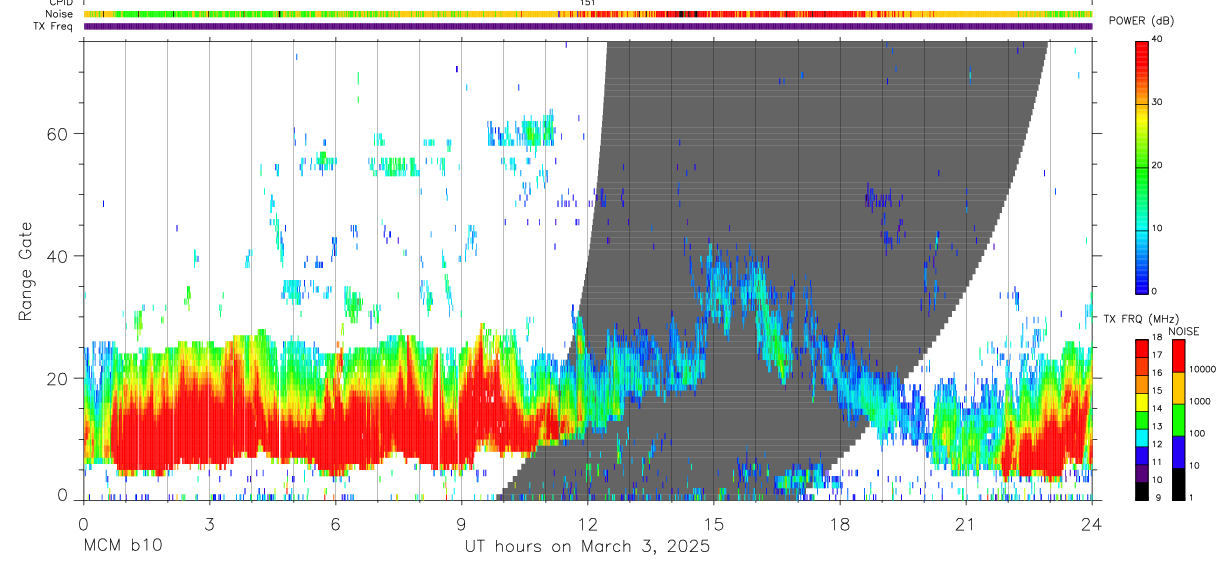The height and width of the screenshot is (567, 1228).
Task: Click the purple TX Freq strip above the plot
Action: click(x=588, y=26)
